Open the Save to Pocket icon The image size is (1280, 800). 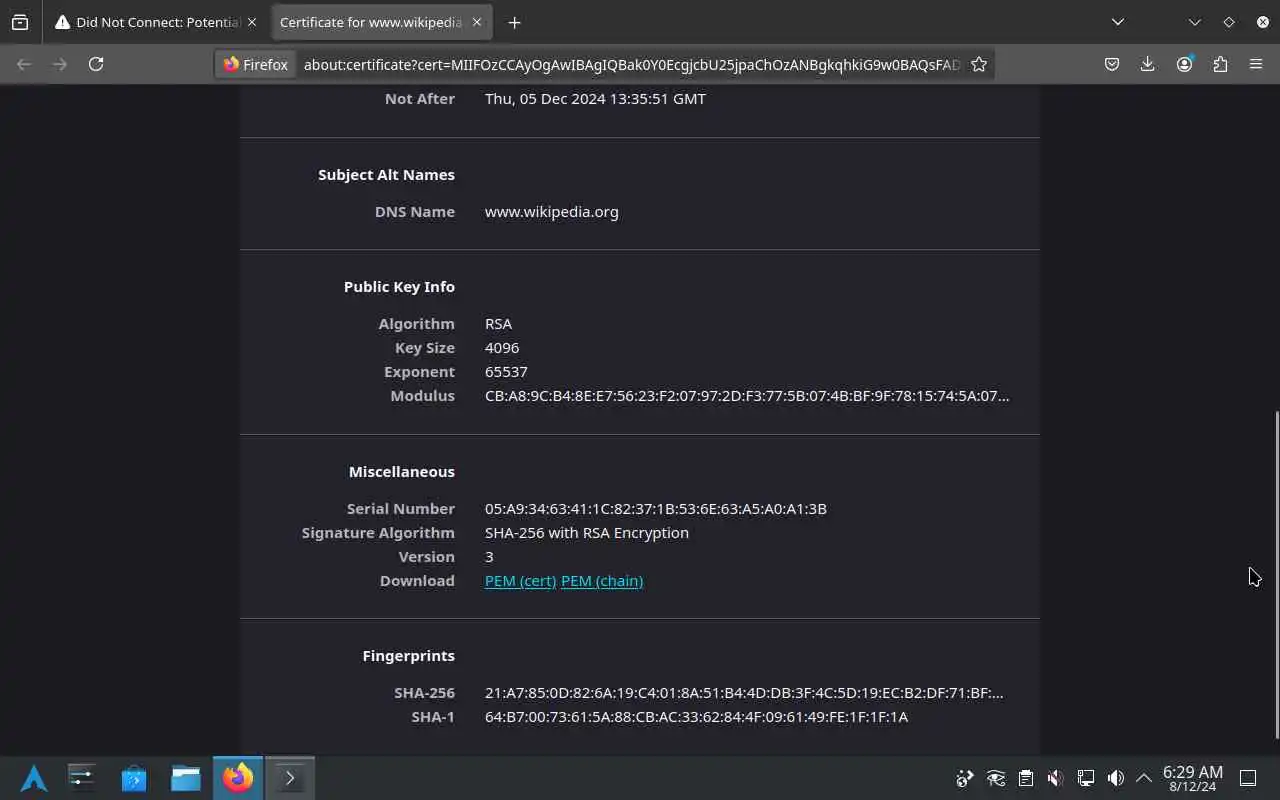pyautogui.click(x=1112, y=64)
